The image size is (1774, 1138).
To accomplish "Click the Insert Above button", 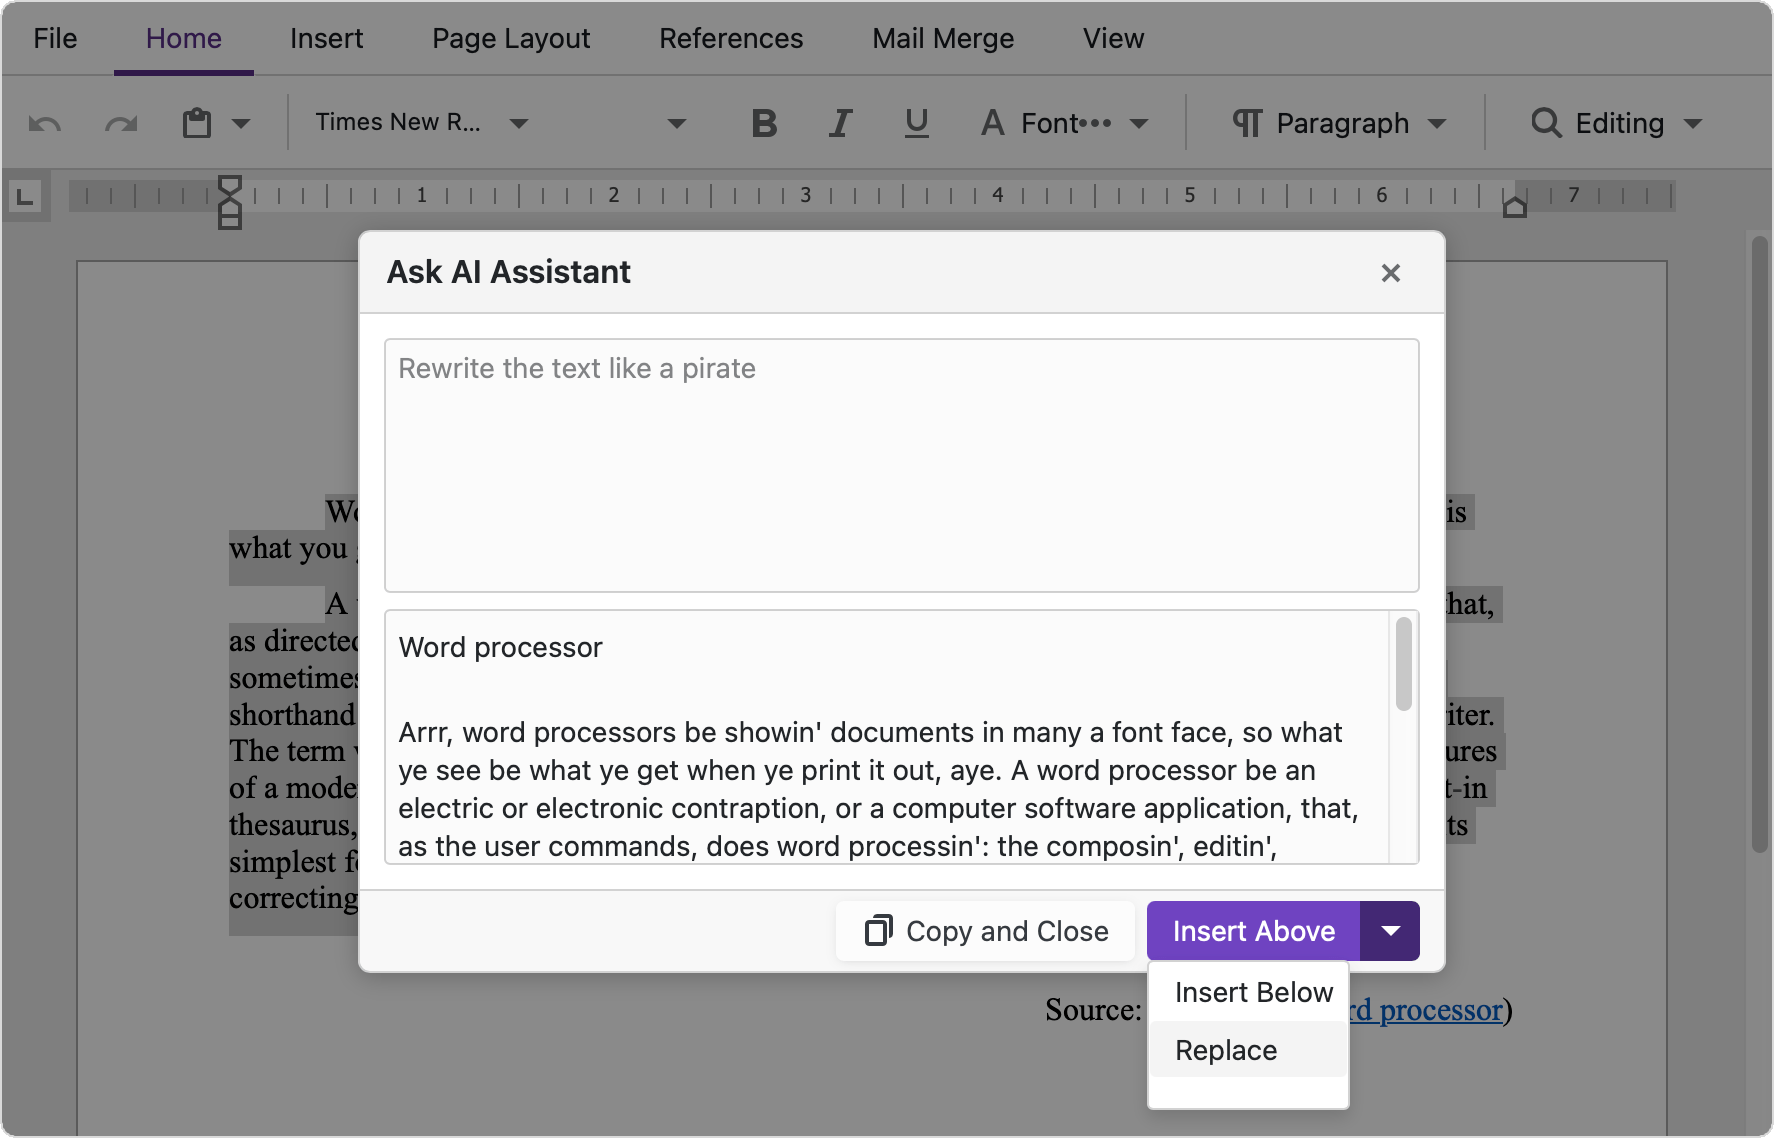I will pos(1253,930).
